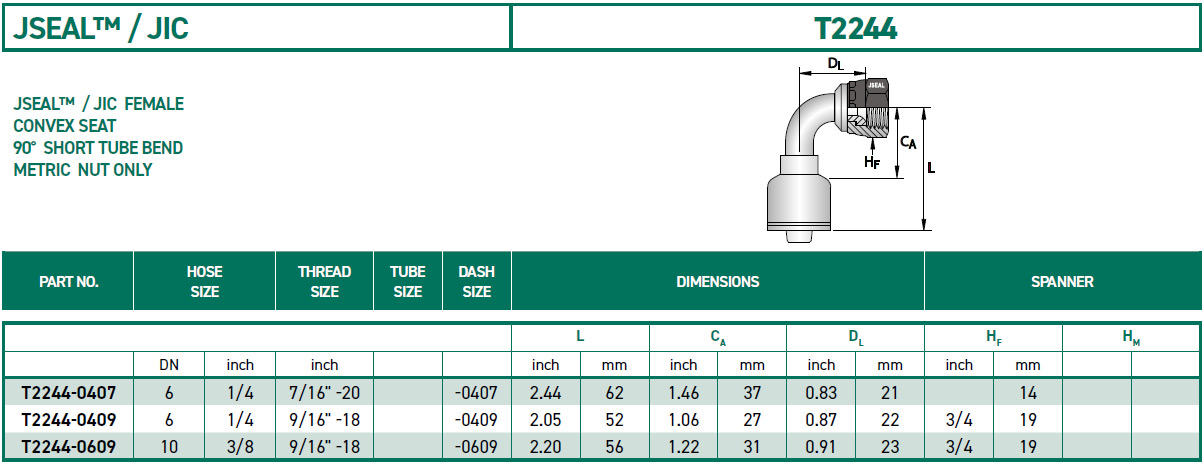Click the PART NO. column header
The width and height of the screenshot is (1204, 465).
(68, 282)
